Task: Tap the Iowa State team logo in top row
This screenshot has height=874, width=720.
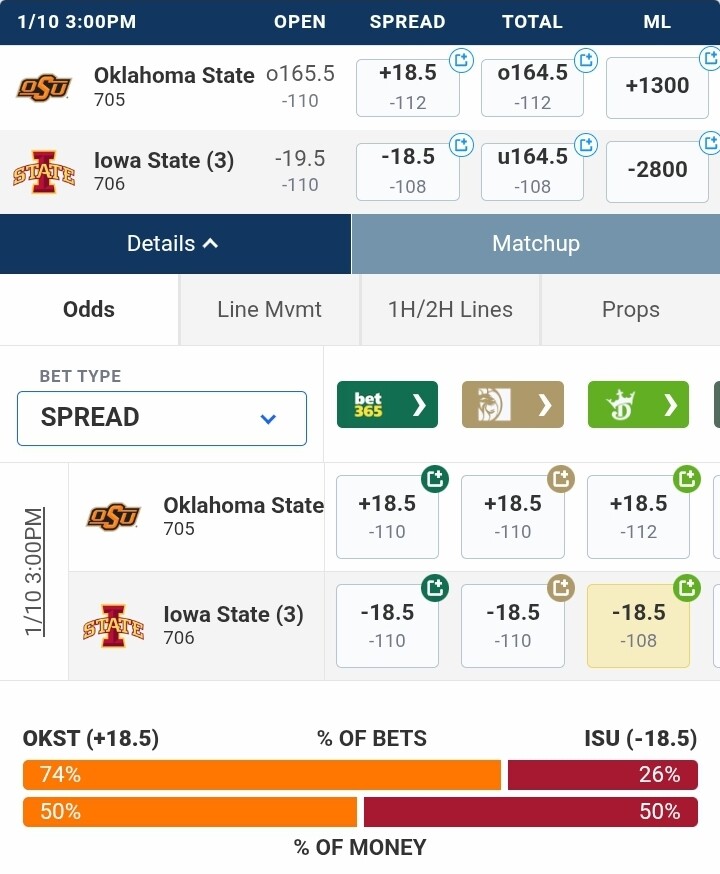Action: tap(43, 172)
